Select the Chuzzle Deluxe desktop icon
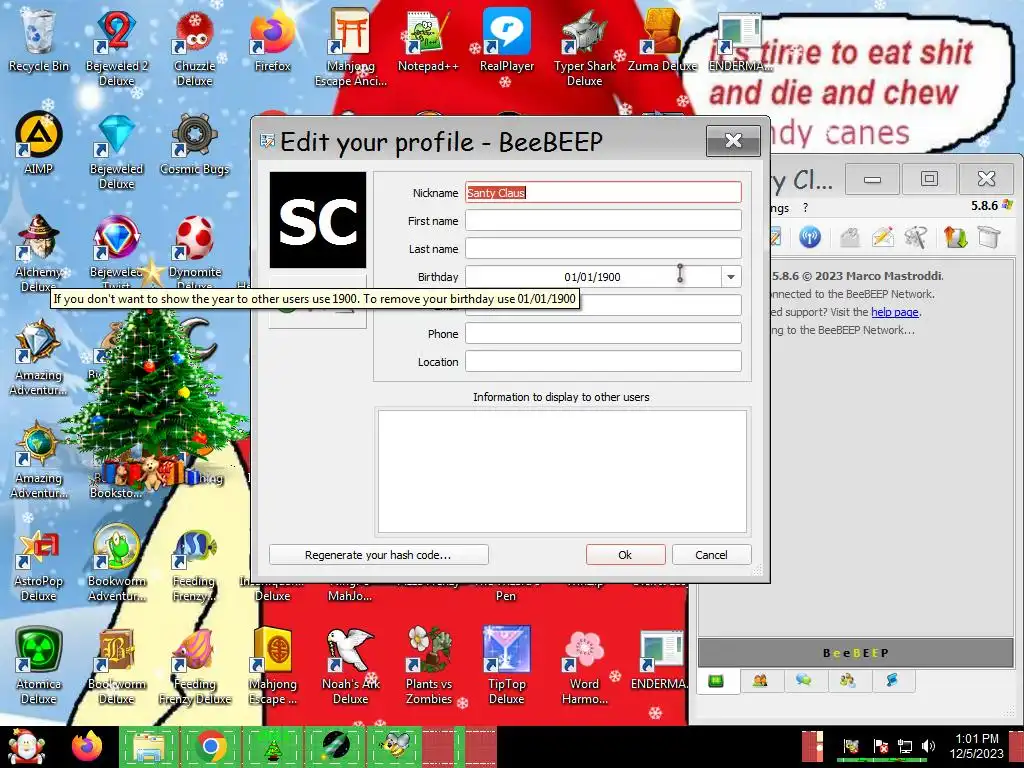The height and width of the screenshot is (768, 1024). (195, 47)
